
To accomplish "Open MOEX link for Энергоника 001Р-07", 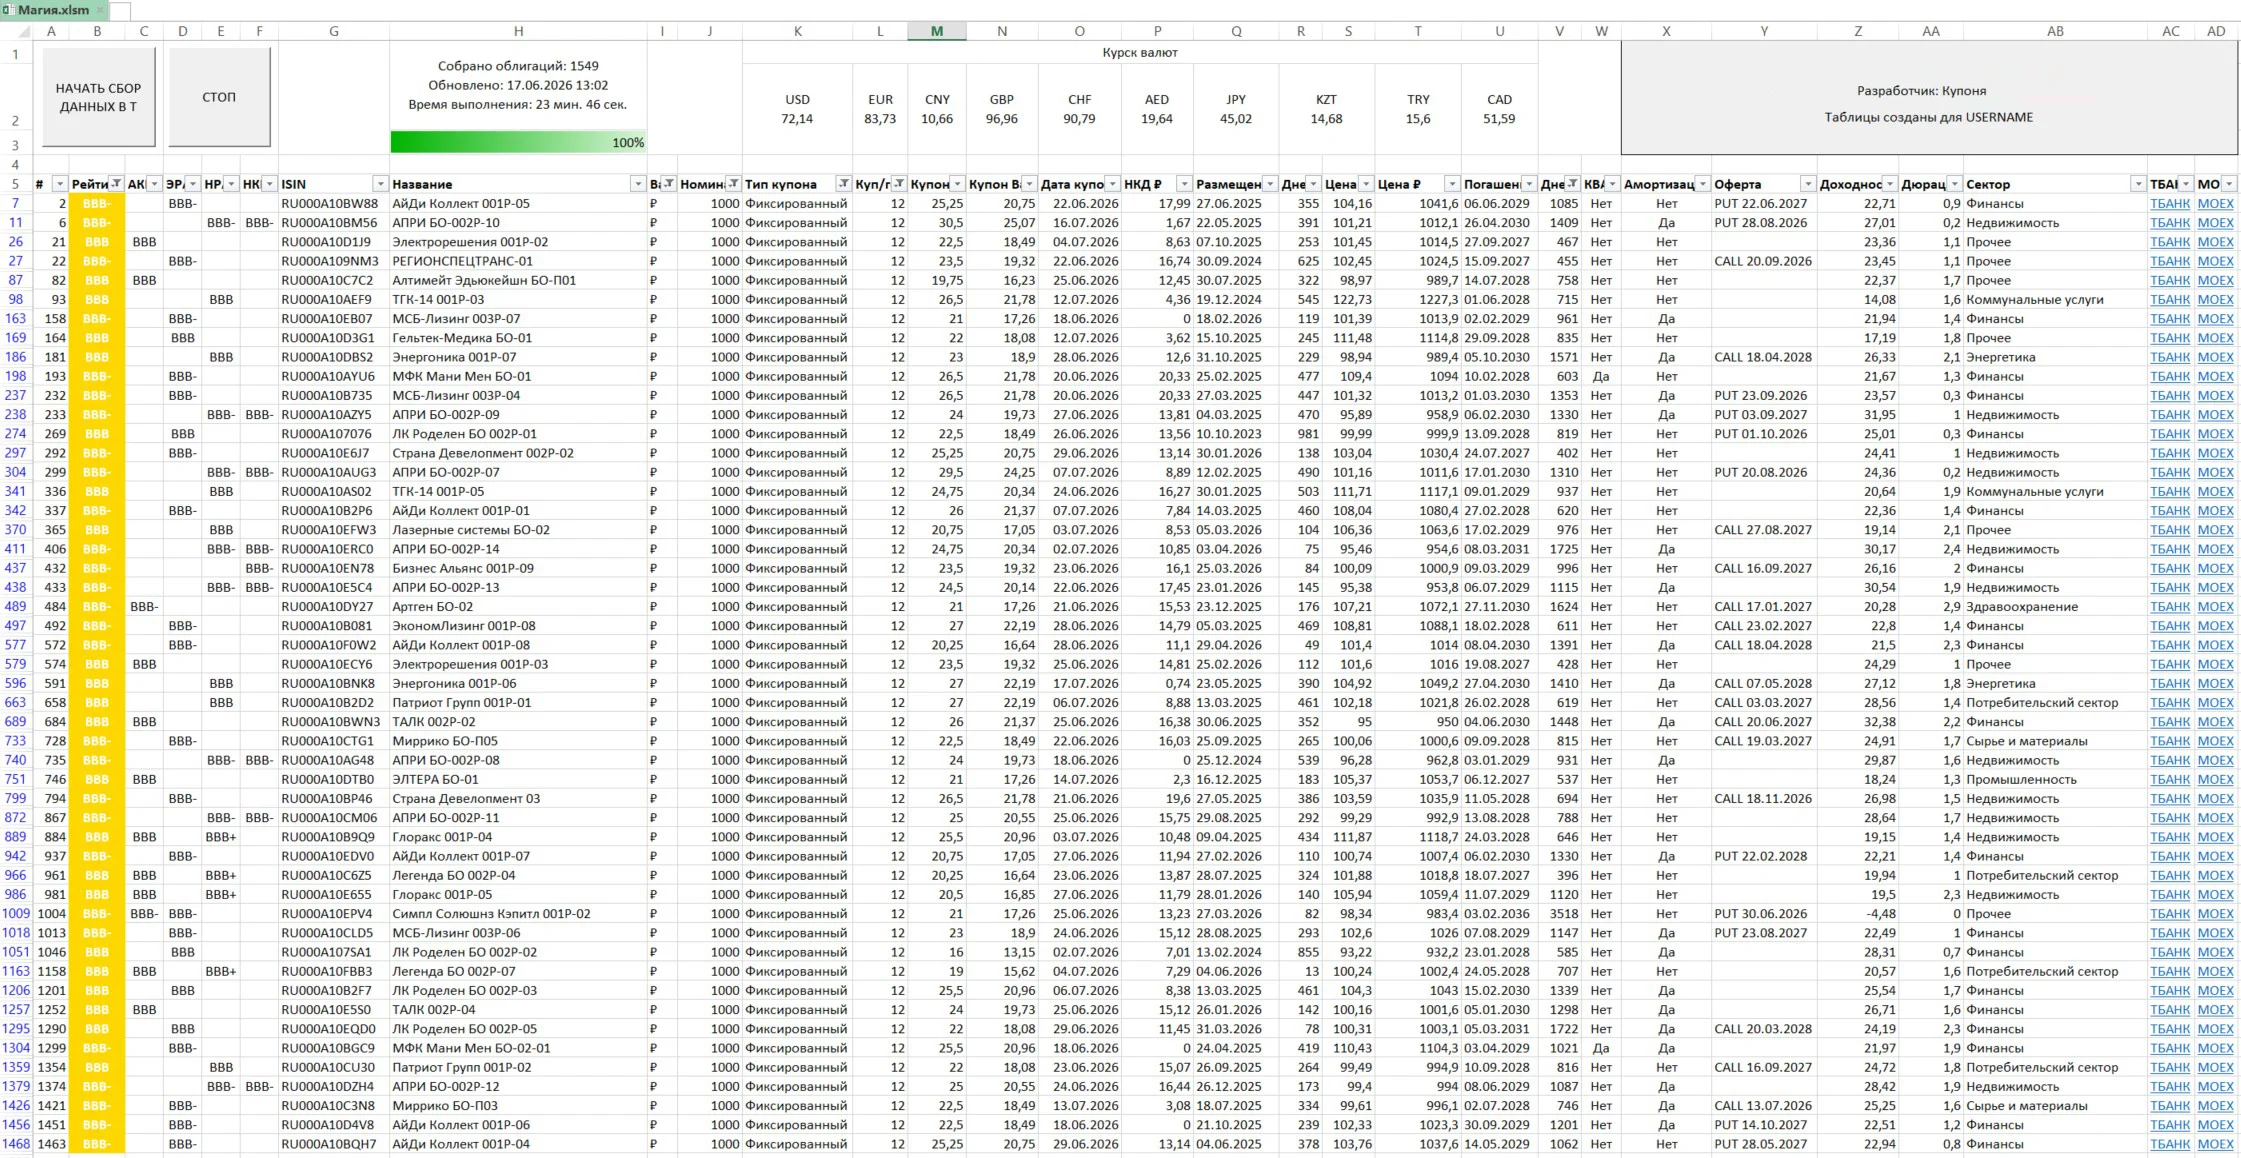I will pyautogui.click(x=2216, y=357).
